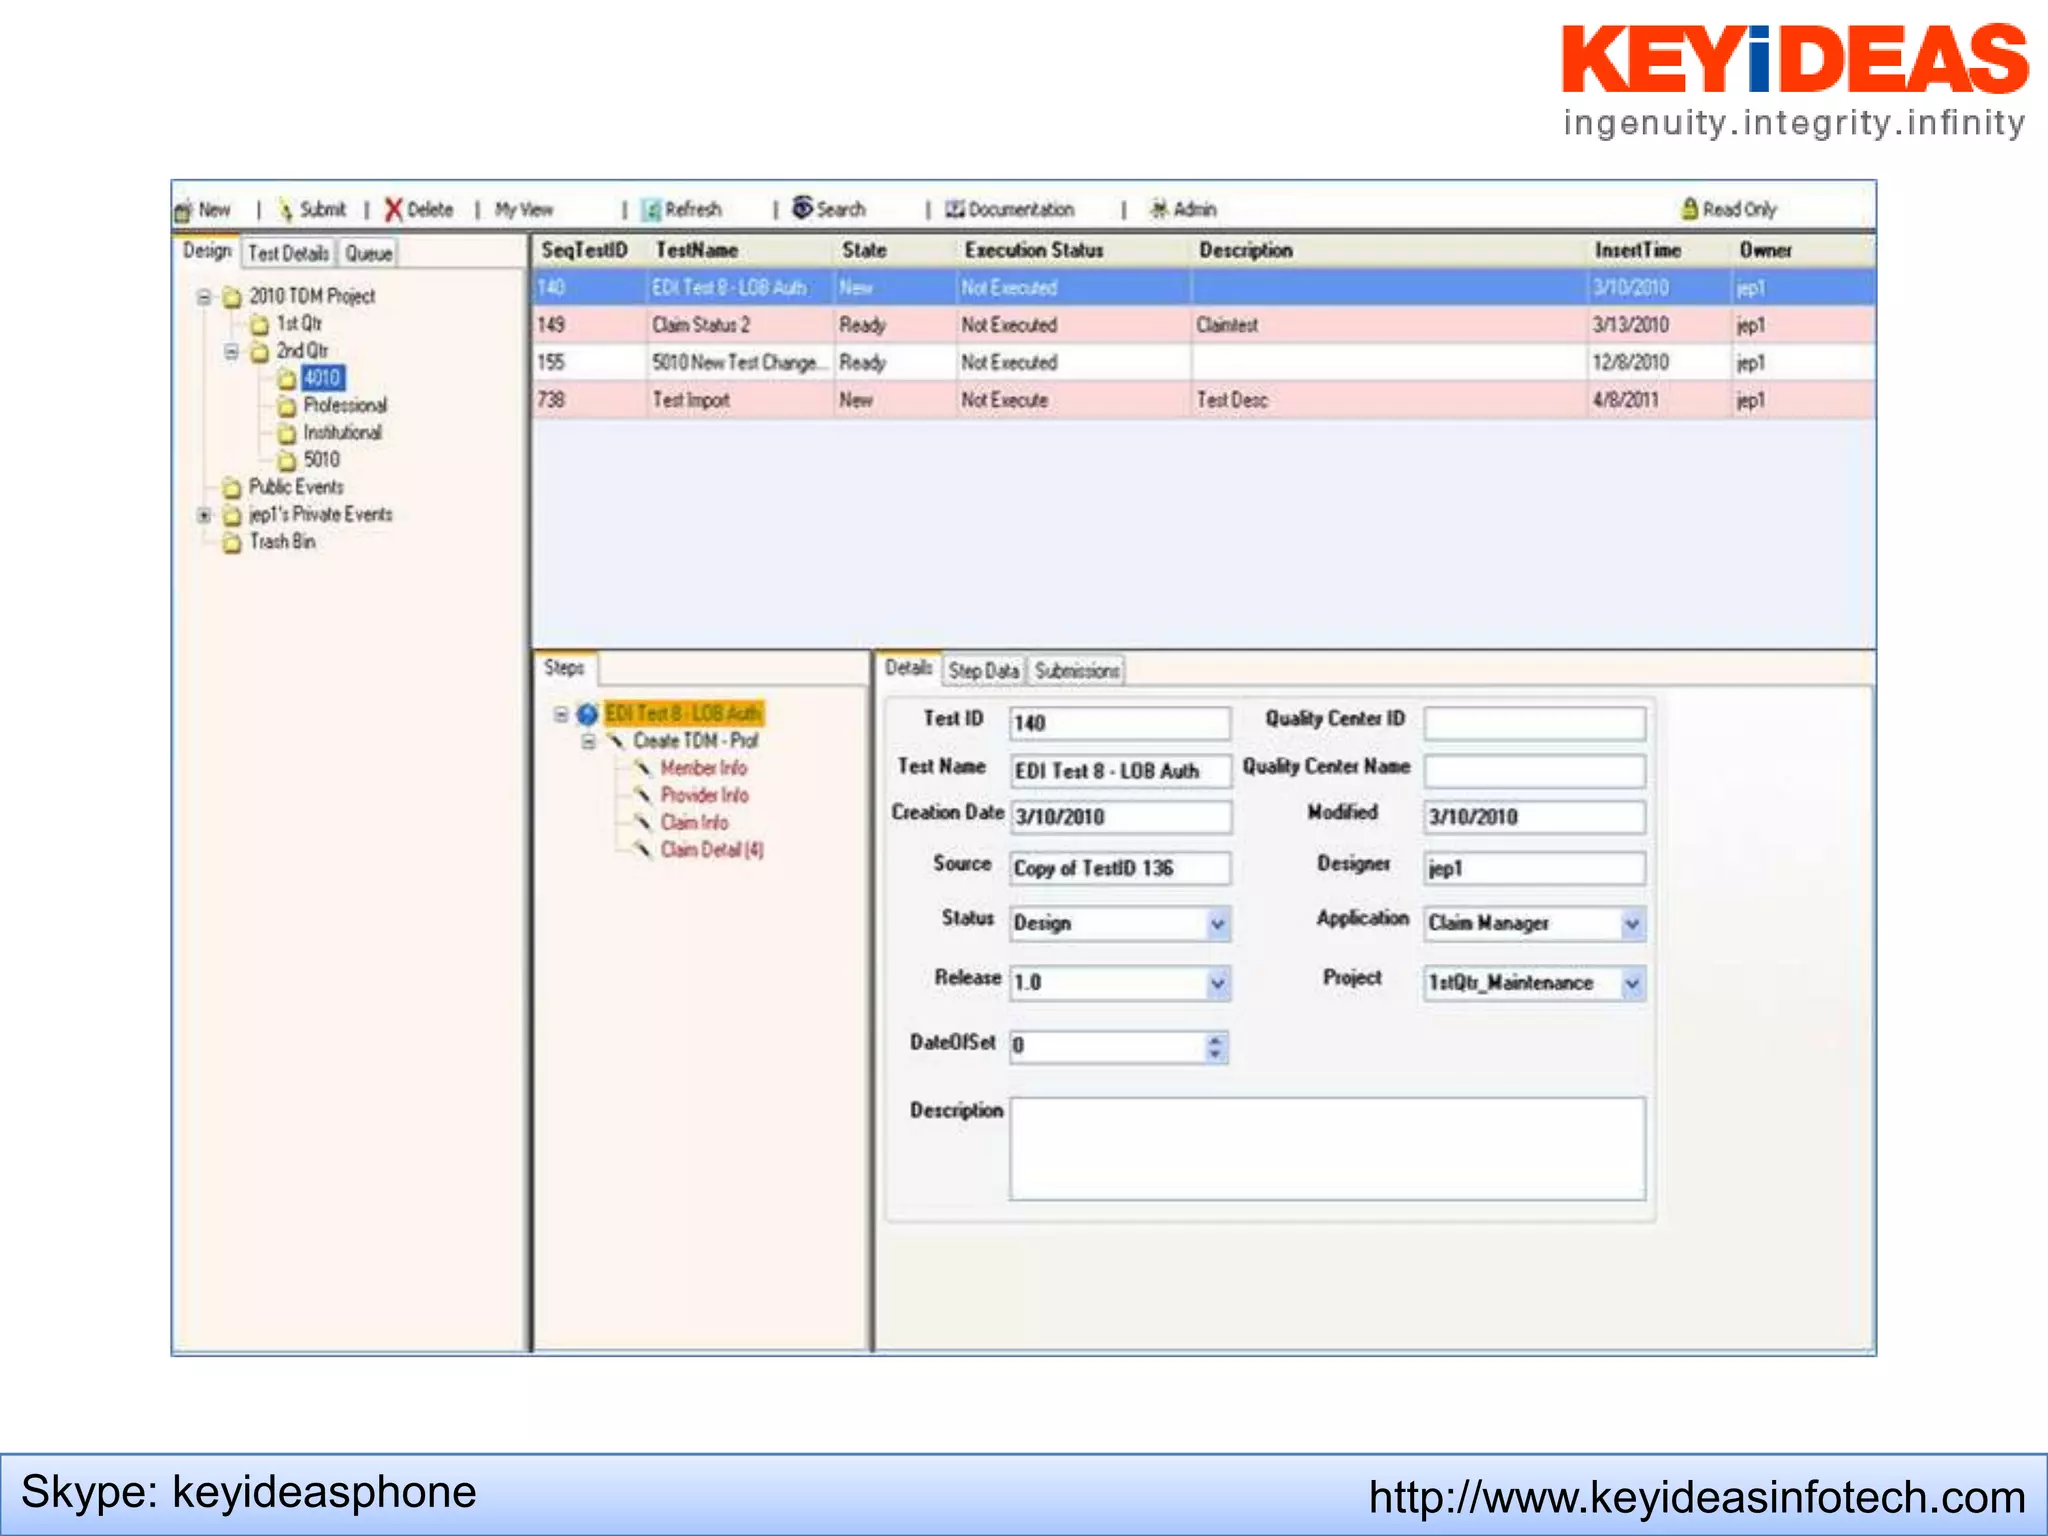Click the Source field 'Copy of TestID 136'
Image resolution: width=2048 pixels, height=1536 pixels.
click(x=1120, y=868)
